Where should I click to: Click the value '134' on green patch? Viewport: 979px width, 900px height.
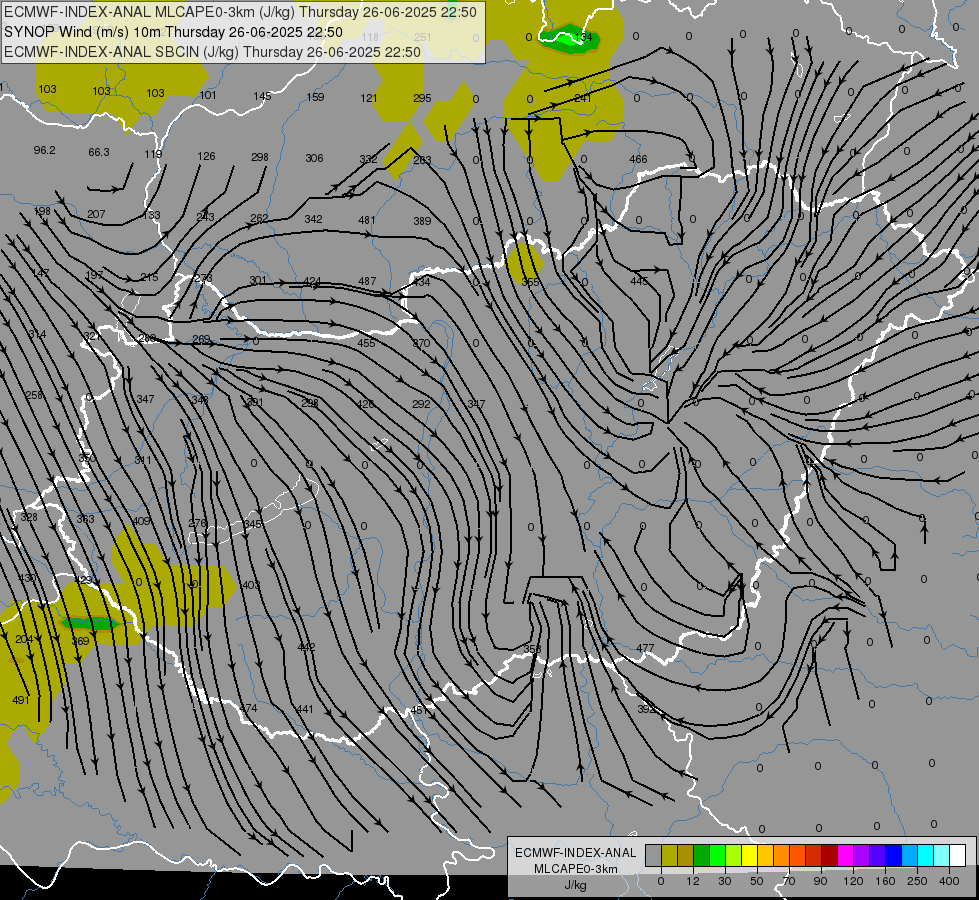tap(583, 37)
